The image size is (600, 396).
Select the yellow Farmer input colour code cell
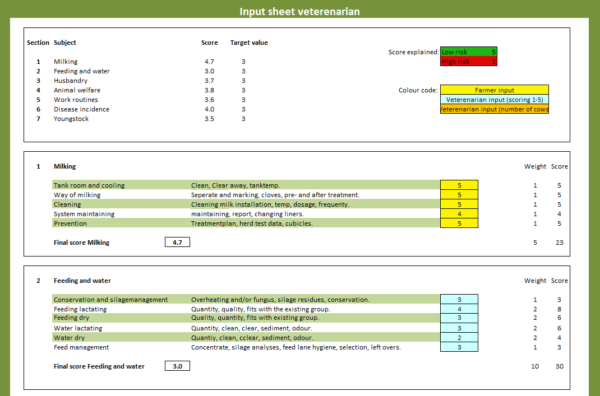pos(494,90)
